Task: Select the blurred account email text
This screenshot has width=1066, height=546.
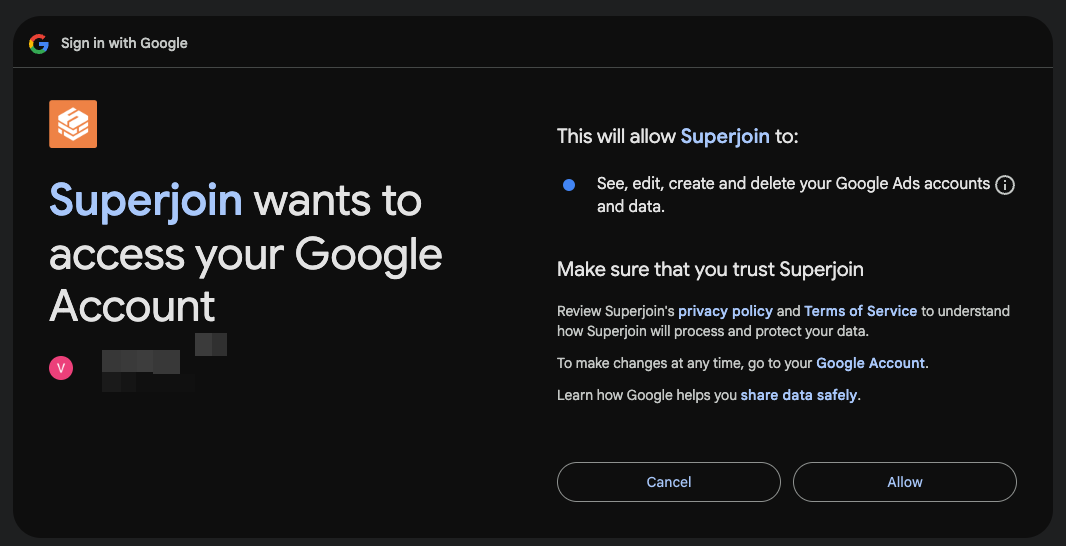Action: (x=163, y=362)
